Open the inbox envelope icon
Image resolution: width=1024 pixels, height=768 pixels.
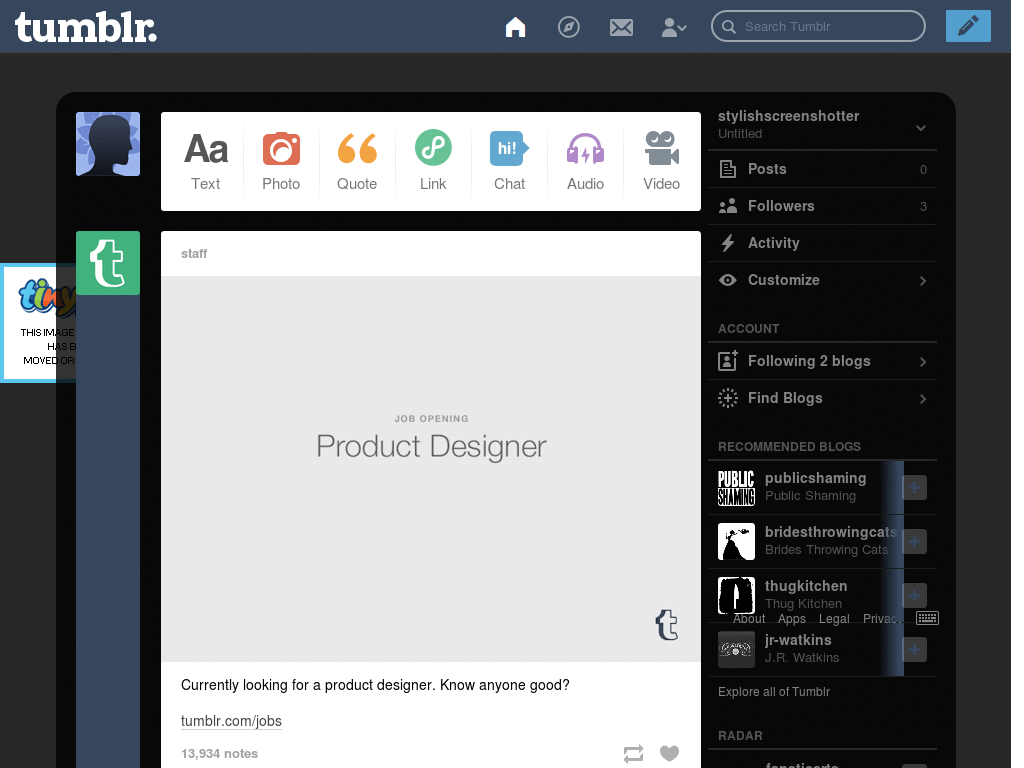coord(621,27)
